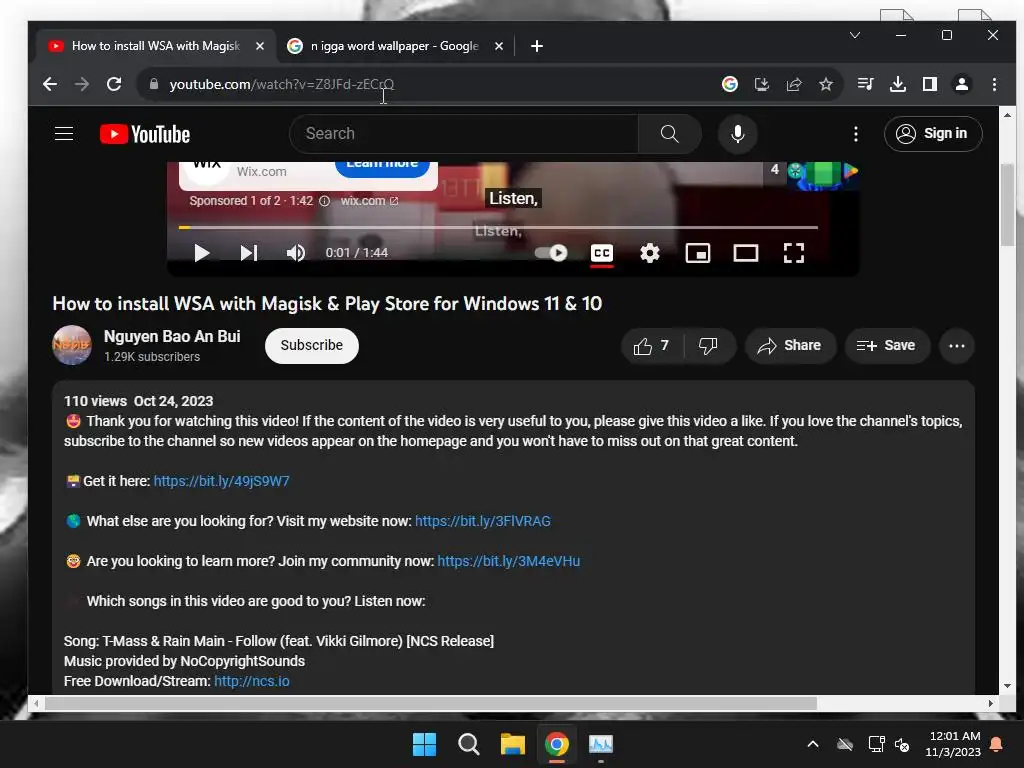Image resolution: width=1024 pixels, height=768 pixels.
Task: Enter full screen mode
Action: pyautogui.click(x=793, y=253)
